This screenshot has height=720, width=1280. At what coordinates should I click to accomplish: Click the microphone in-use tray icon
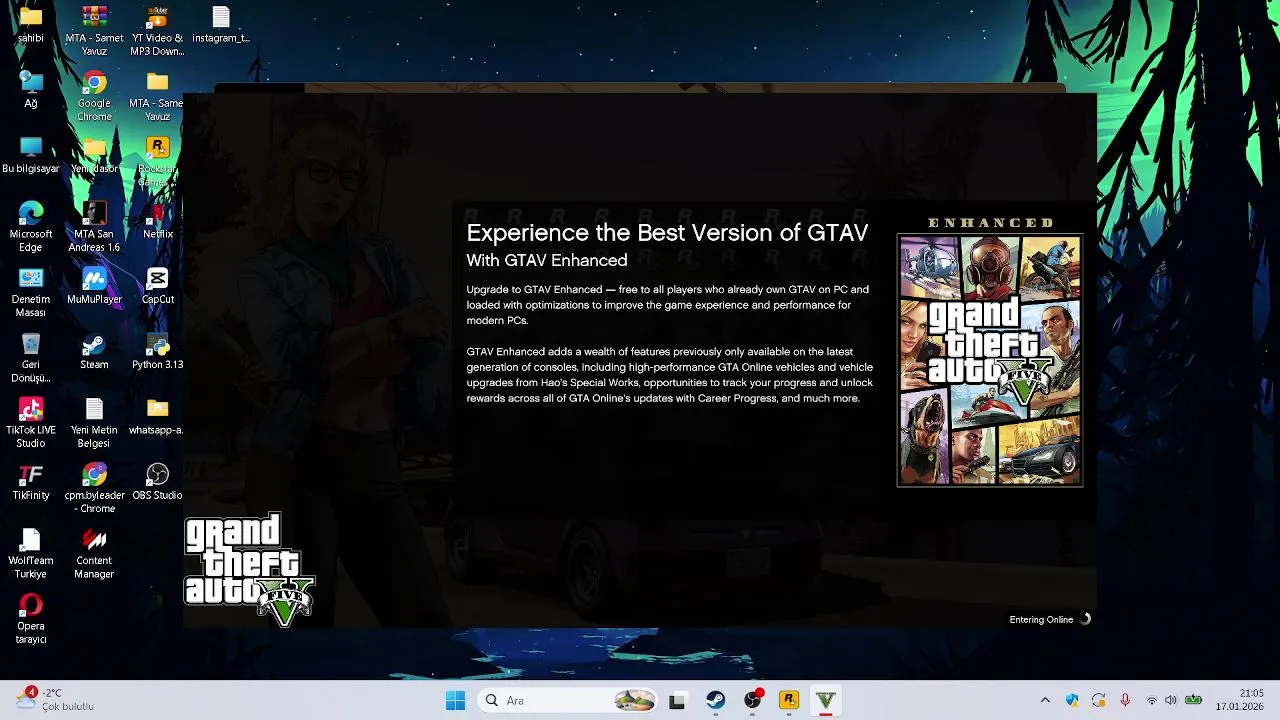pos(1125,701)
